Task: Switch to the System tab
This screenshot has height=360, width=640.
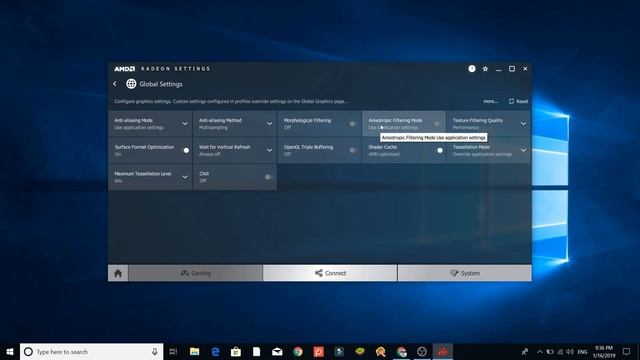Action: pyautogui.click(x=465, y=273)
